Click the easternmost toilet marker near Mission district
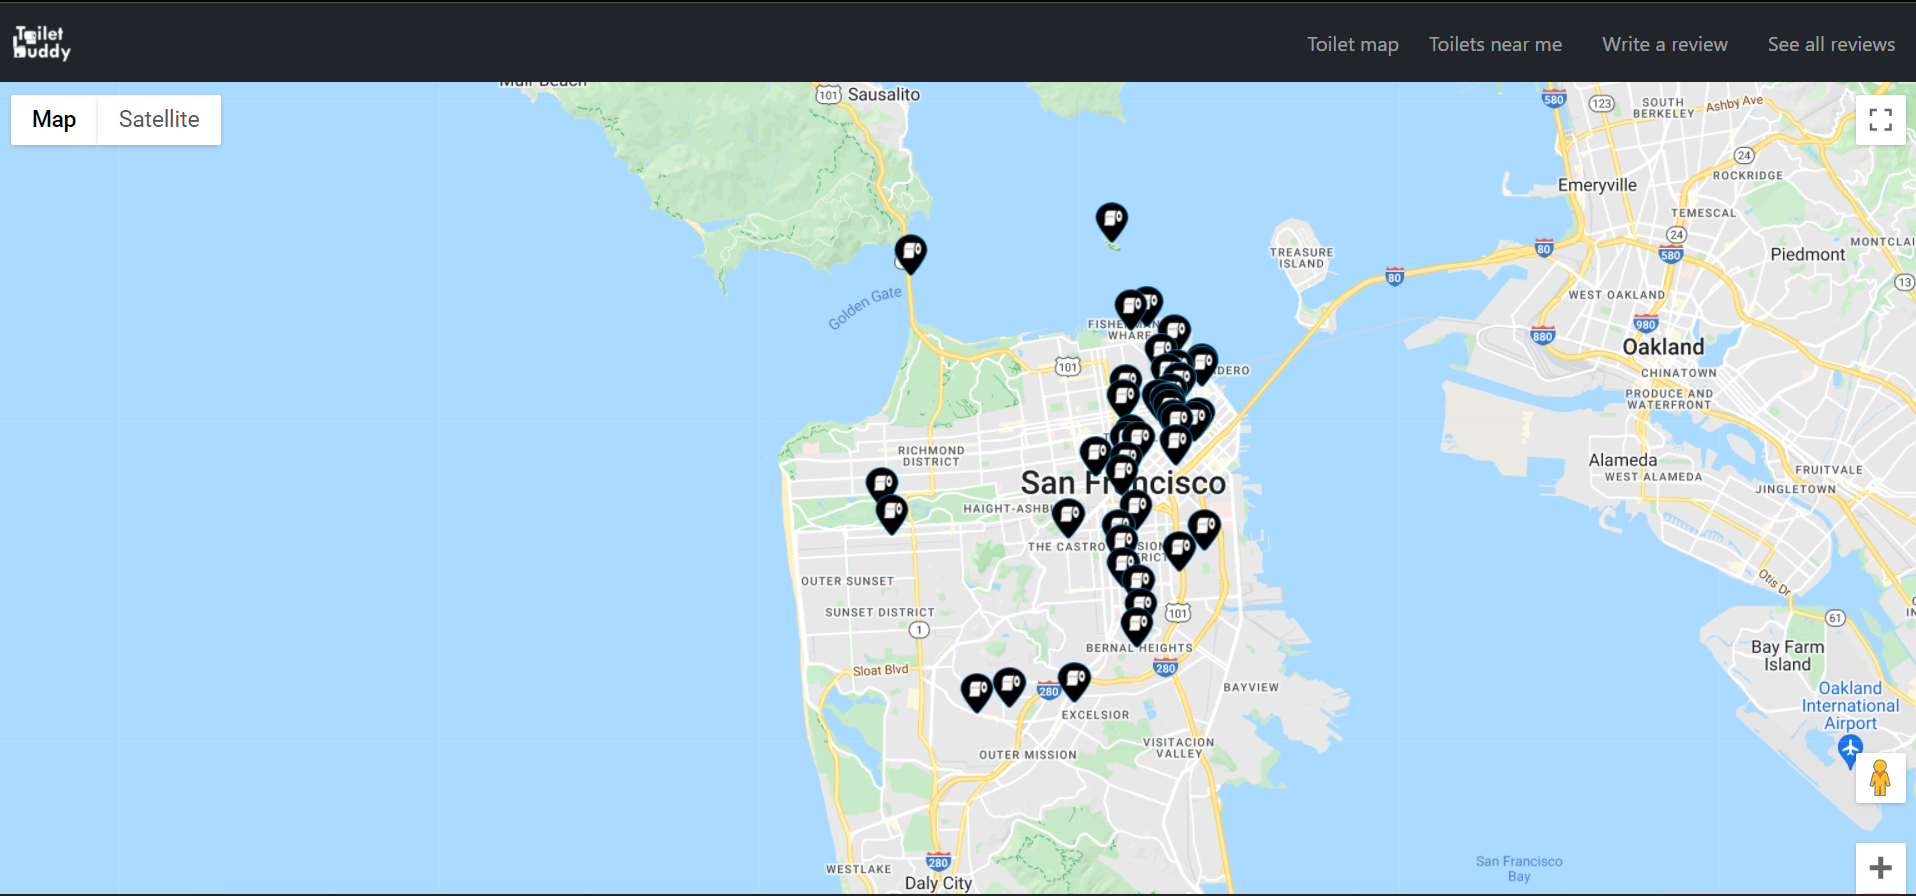Viewport: 1916px width, 896px height. (1204, 528)
